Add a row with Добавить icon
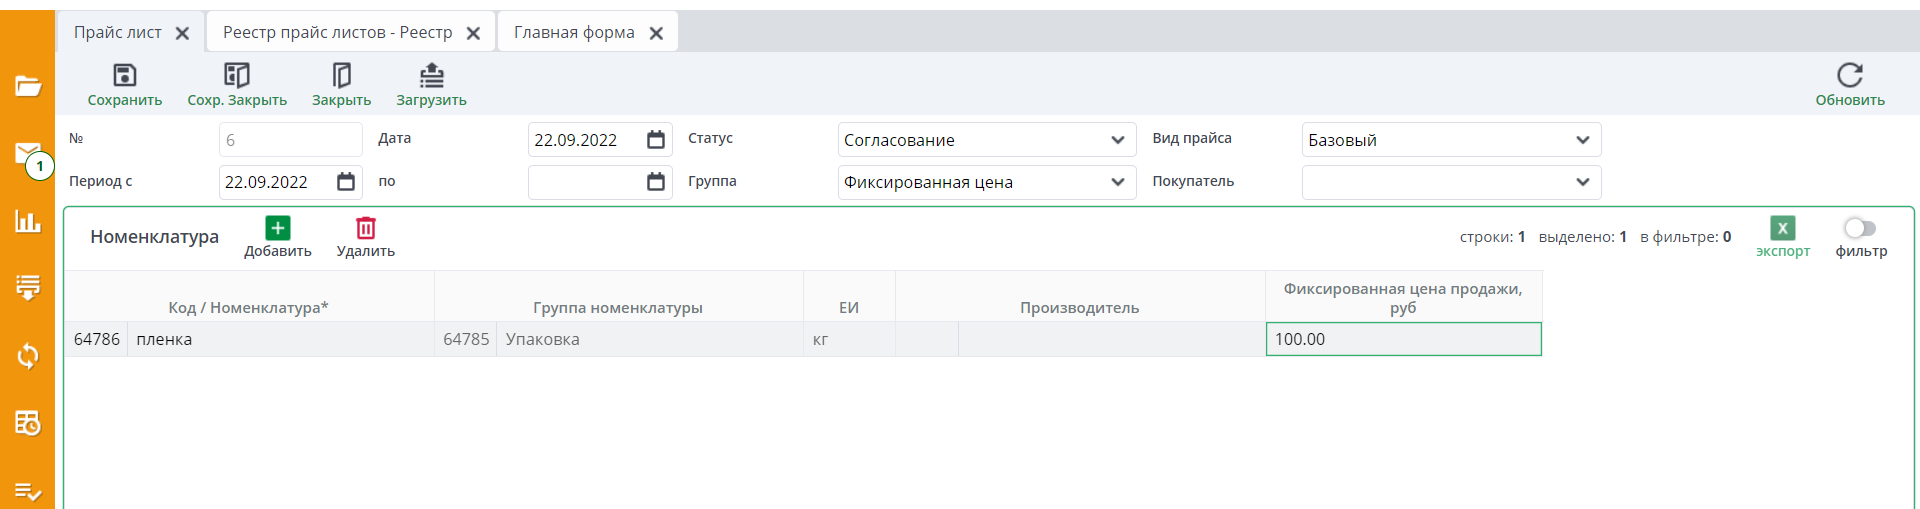The image size is (1920, 509). coord(278,229)
